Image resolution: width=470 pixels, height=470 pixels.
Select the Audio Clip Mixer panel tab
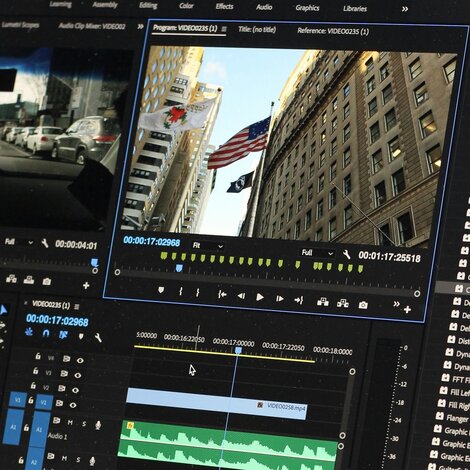click(x=92, y=26)
